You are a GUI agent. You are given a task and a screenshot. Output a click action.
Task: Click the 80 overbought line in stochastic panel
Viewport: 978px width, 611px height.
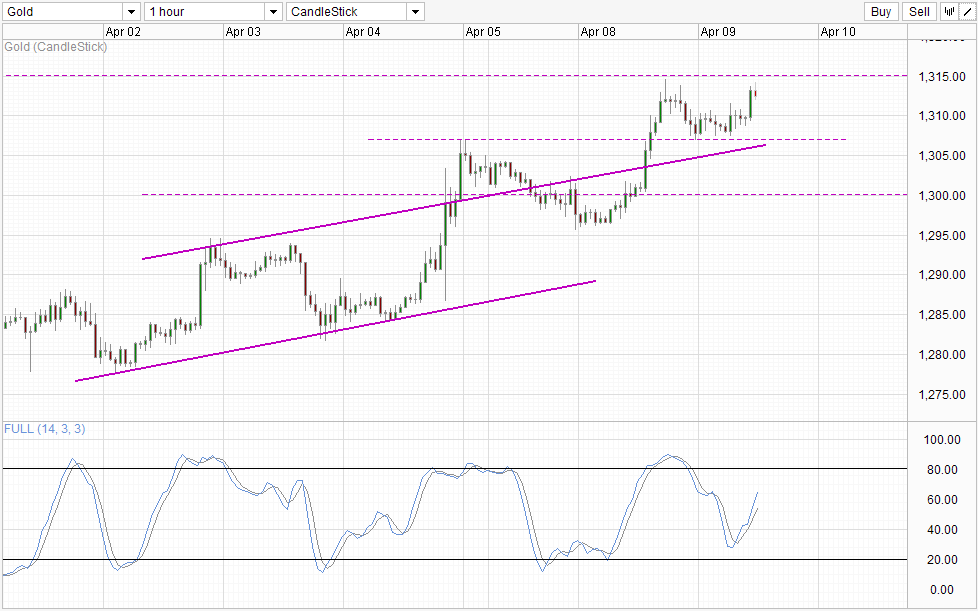[x=300, y=466]
